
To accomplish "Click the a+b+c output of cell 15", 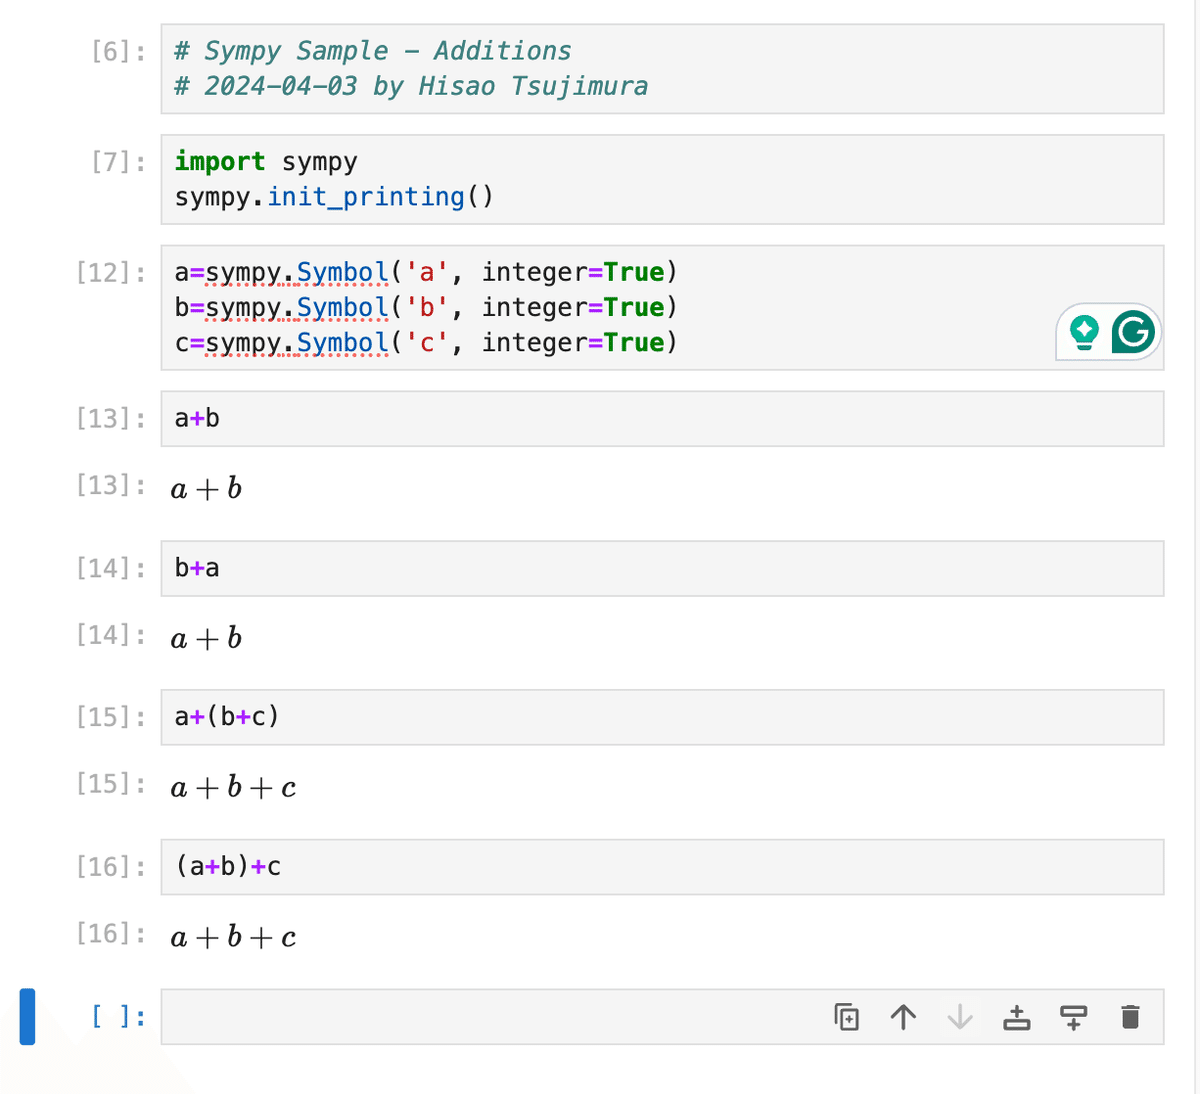I will [x=233, y=788].
